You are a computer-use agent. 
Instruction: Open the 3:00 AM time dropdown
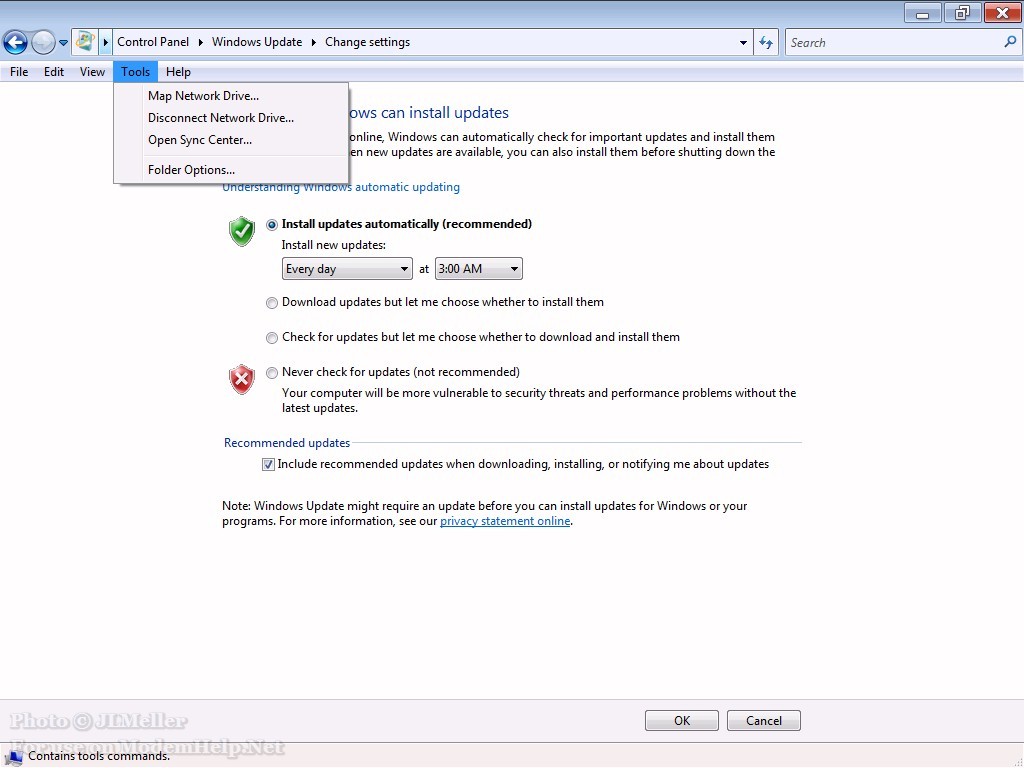tap(479, 268)
